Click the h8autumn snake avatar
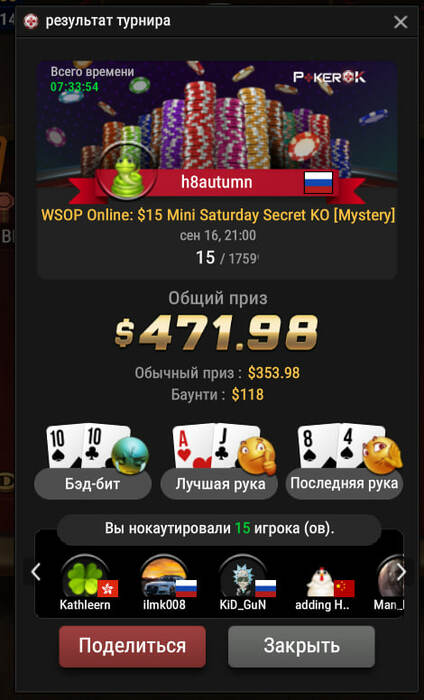Screen dimensions: 424x700 click(128, 174)
